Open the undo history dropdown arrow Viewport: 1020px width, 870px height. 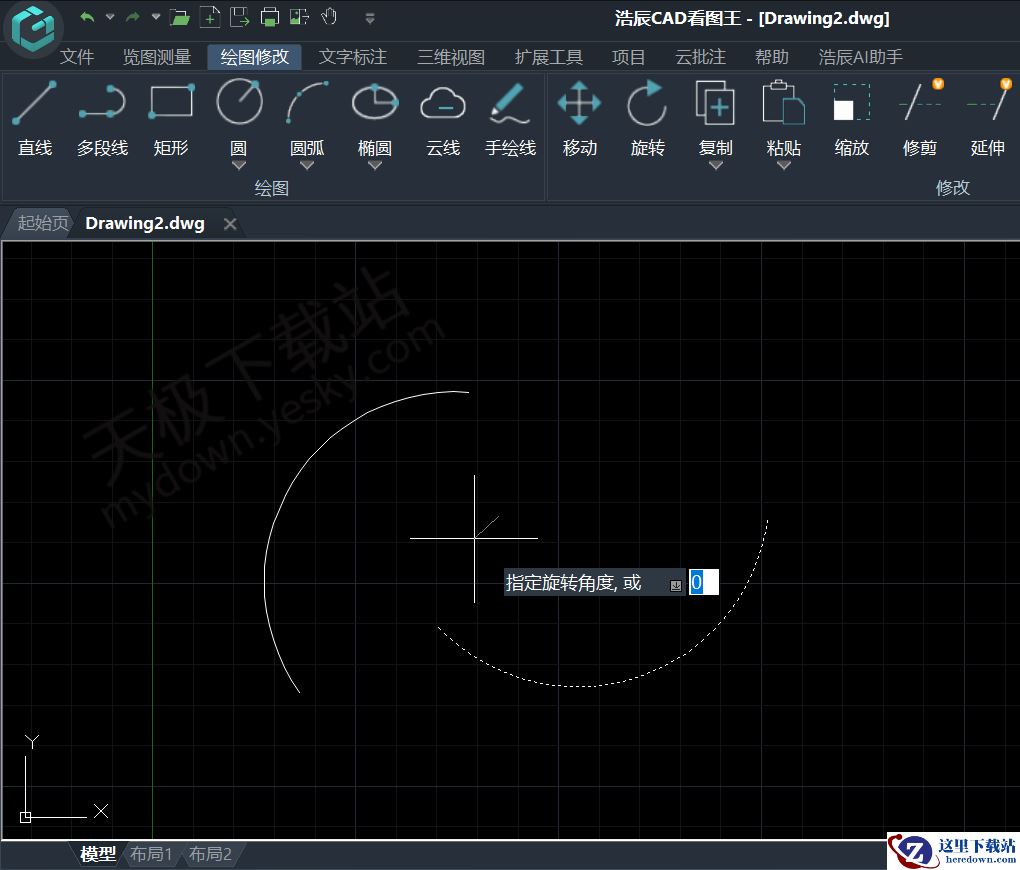[110, 17]
